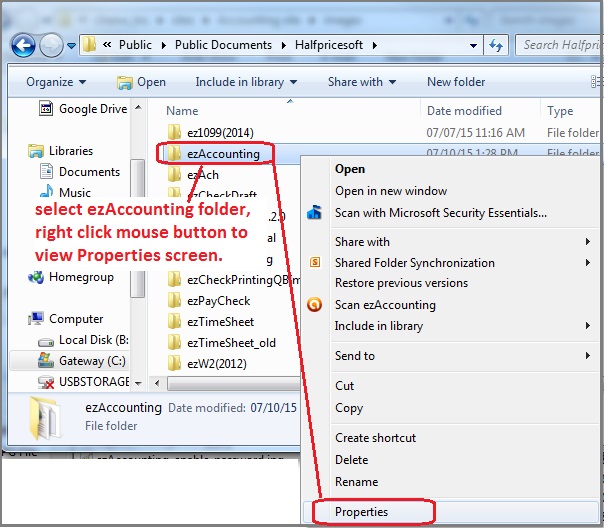Click the New folder button

tap(455, 82)
